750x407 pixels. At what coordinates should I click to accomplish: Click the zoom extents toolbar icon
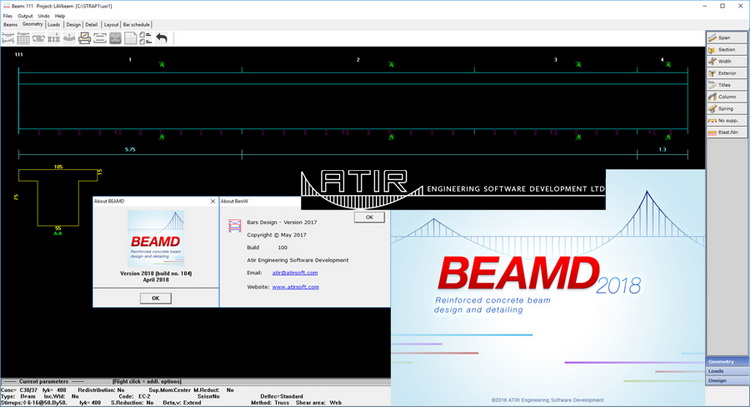(x=99, y=38)
